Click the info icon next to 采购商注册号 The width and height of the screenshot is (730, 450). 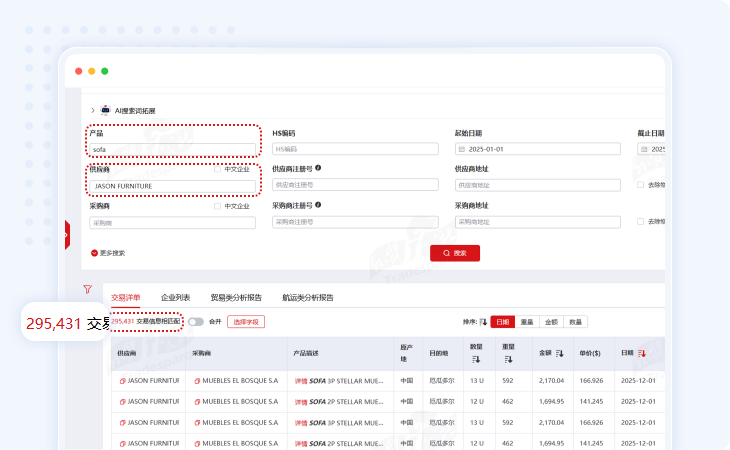pos(318,205)
